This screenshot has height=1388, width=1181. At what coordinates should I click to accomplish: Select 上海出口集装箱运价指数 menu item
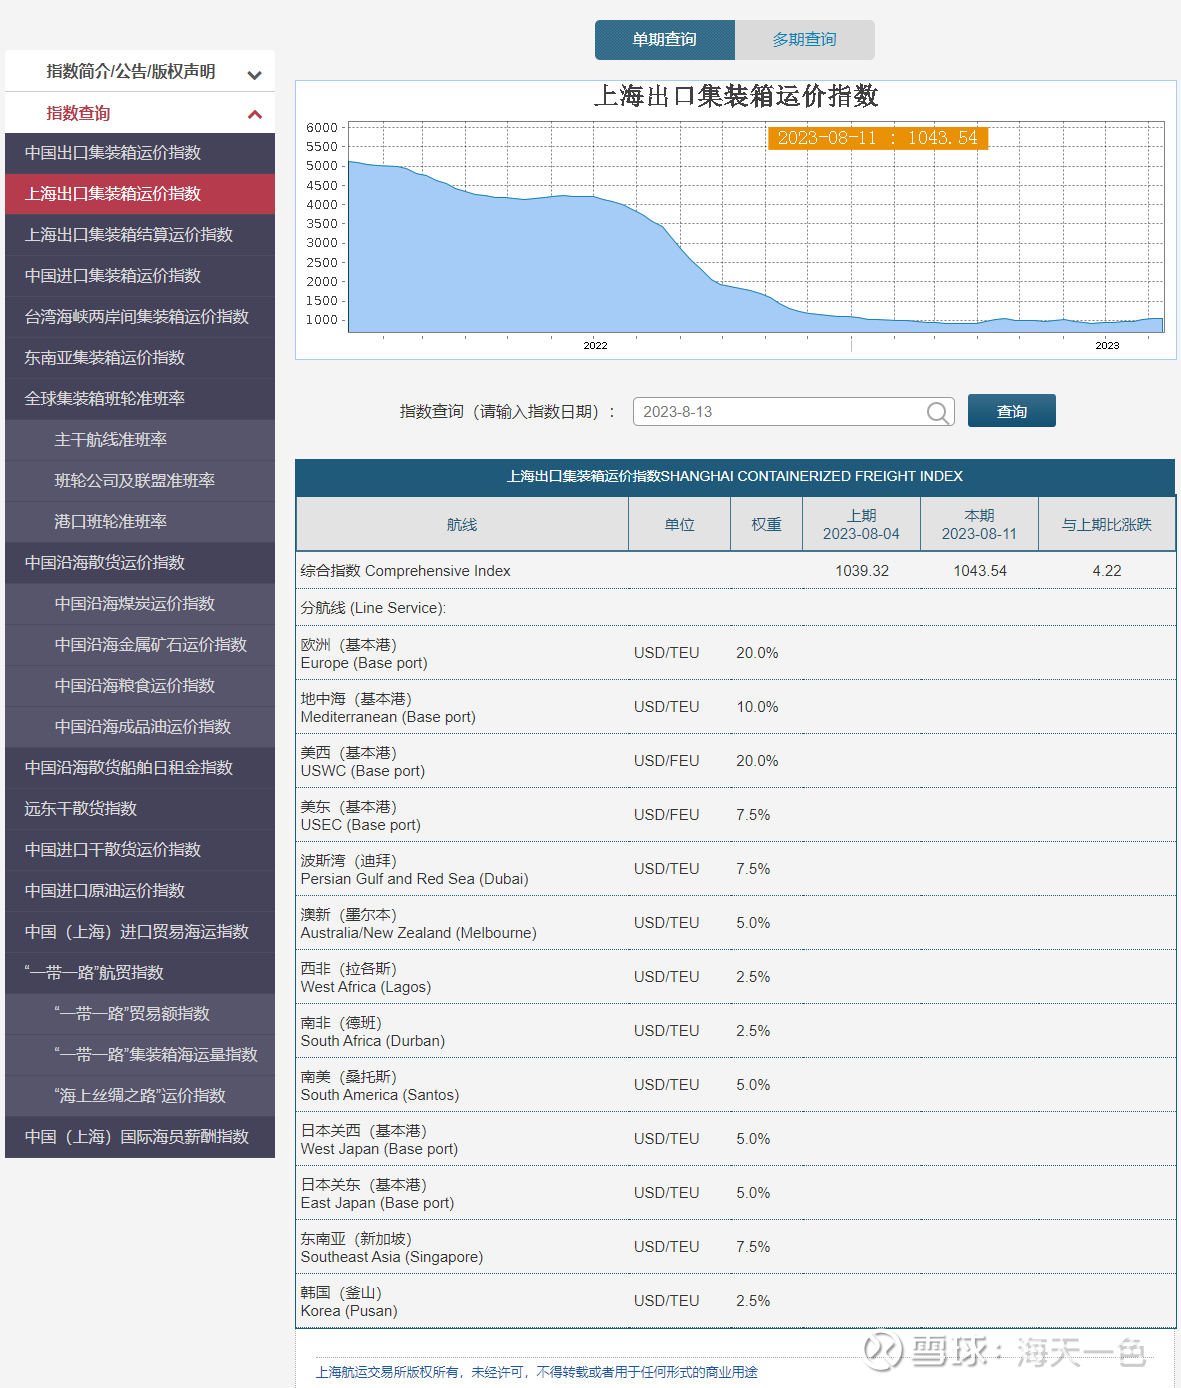140,194
